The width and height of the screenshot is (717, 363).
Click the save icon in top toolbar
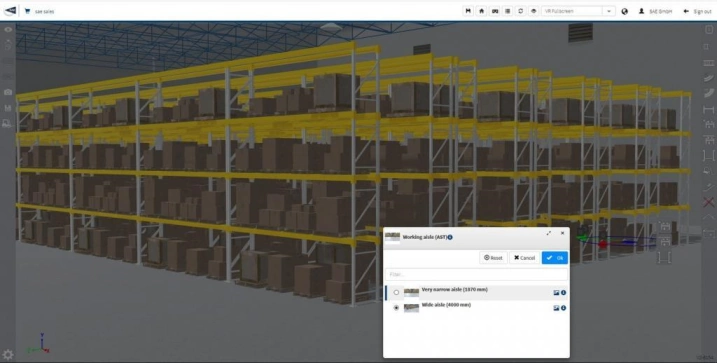point(468,11)
